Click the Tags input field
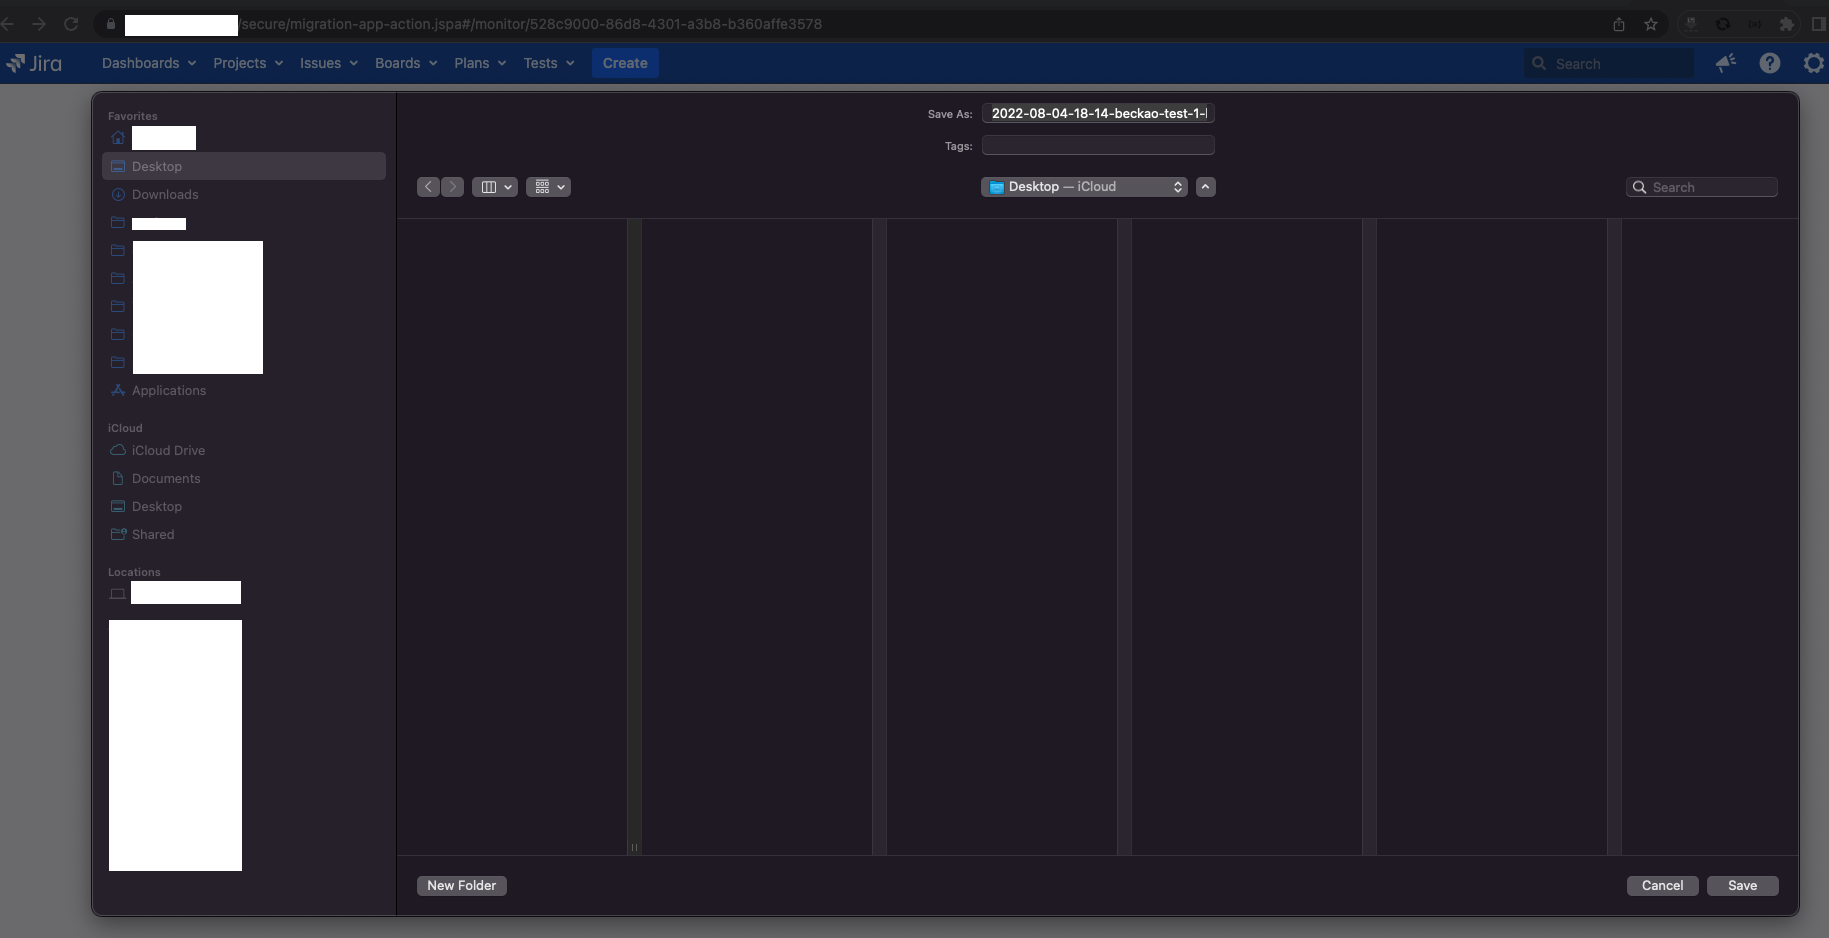This screenshot has height=938, width=1829. click(x=1098, y=145)
